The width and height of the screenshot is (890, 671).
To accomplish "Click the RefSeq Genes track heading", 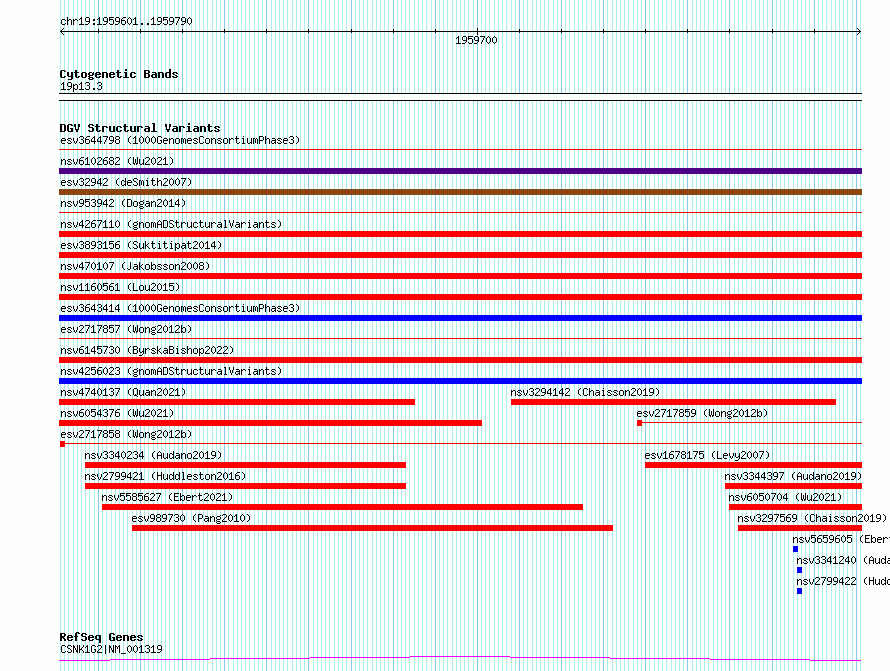I will click(x=101, y=637).
